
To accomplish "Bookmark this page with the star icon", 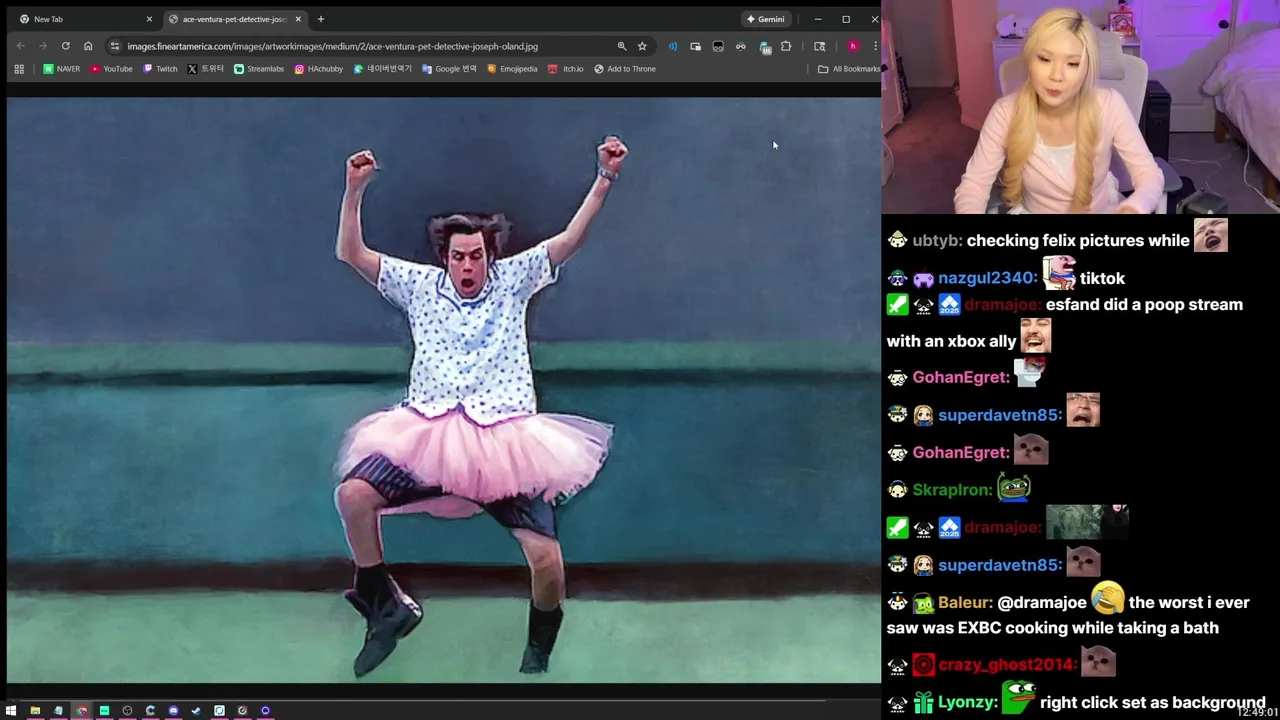I will tap(642, 46).
